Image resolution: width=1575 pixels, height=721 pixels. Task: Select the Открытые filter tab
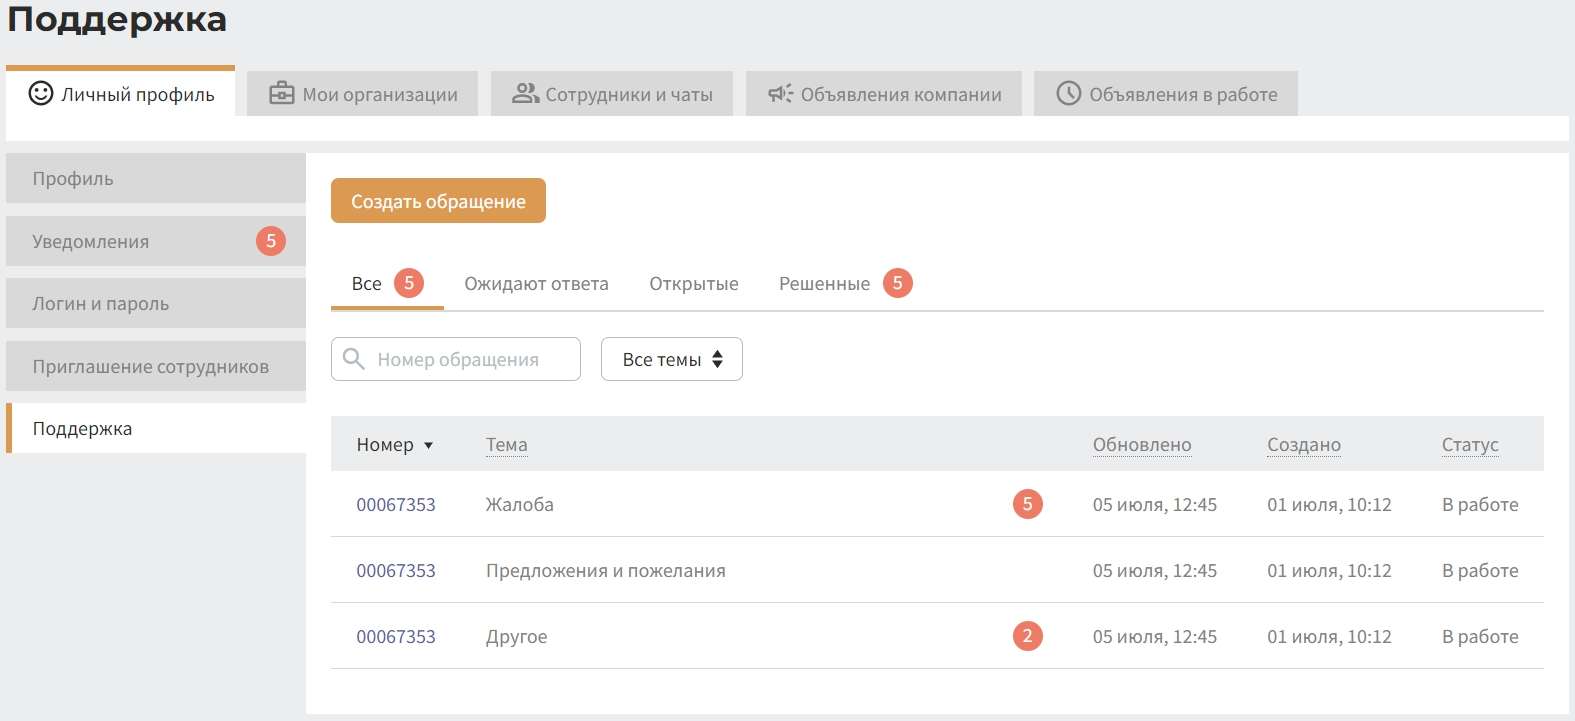click(694, 284)
